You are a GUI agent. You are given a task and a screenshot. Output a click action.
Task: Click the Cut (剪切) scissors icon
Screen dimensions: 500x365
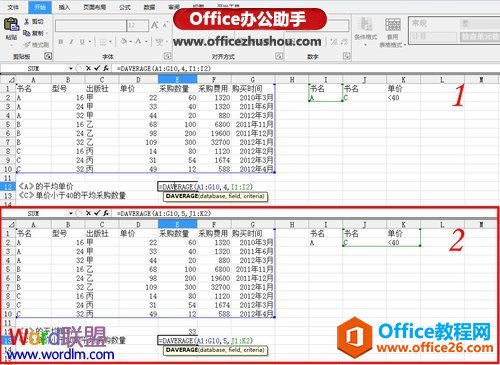(x=27, y=22)
